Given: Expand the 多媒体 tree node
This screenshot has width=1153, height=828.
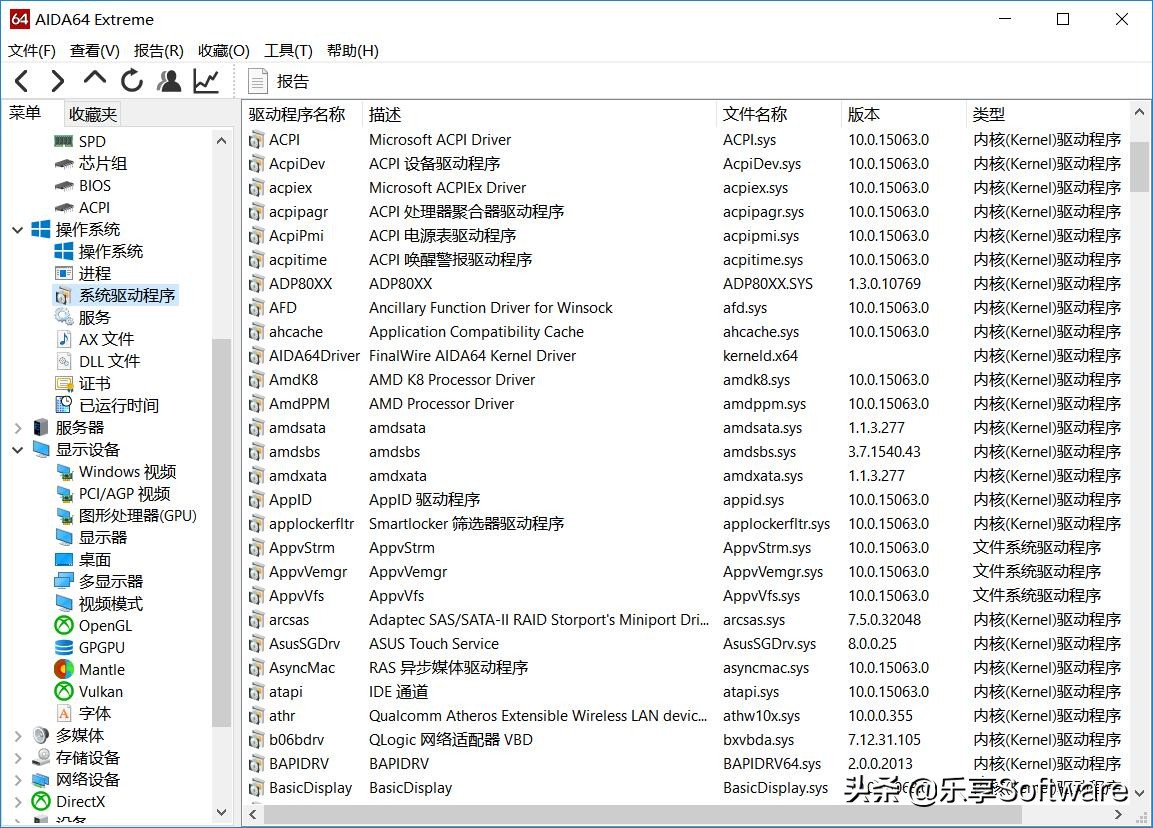Looking at the screenshot, I should pos(18,735).
